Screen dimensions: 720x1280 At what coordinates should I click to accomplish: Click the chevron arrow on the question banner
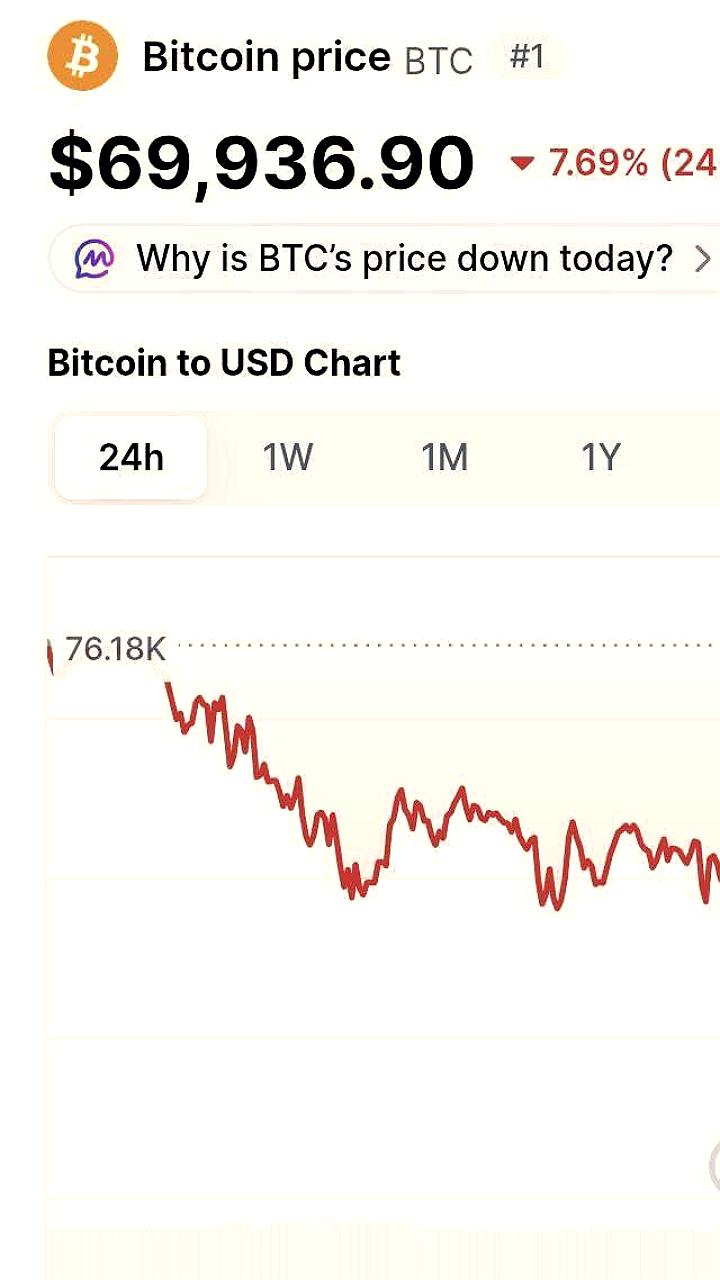(703, 258)
